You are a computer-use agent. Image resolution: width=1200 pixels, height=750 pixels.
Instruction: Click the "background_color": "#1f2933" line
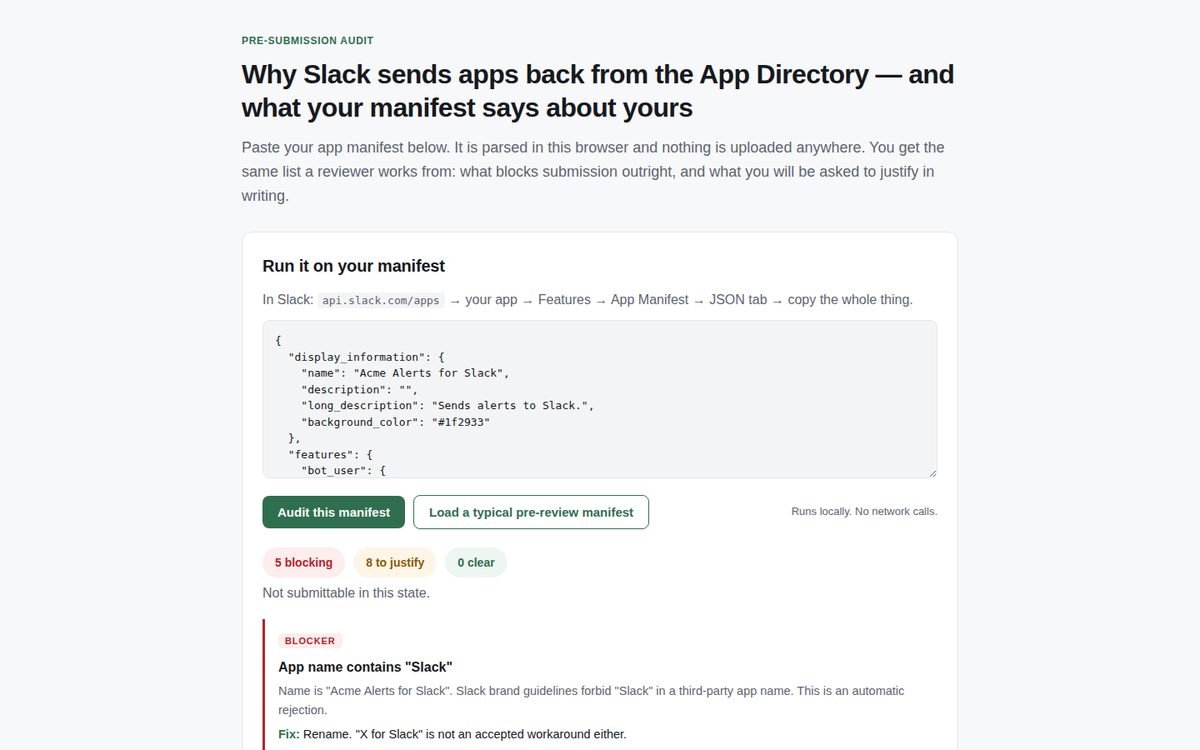[x=396, y=422]
